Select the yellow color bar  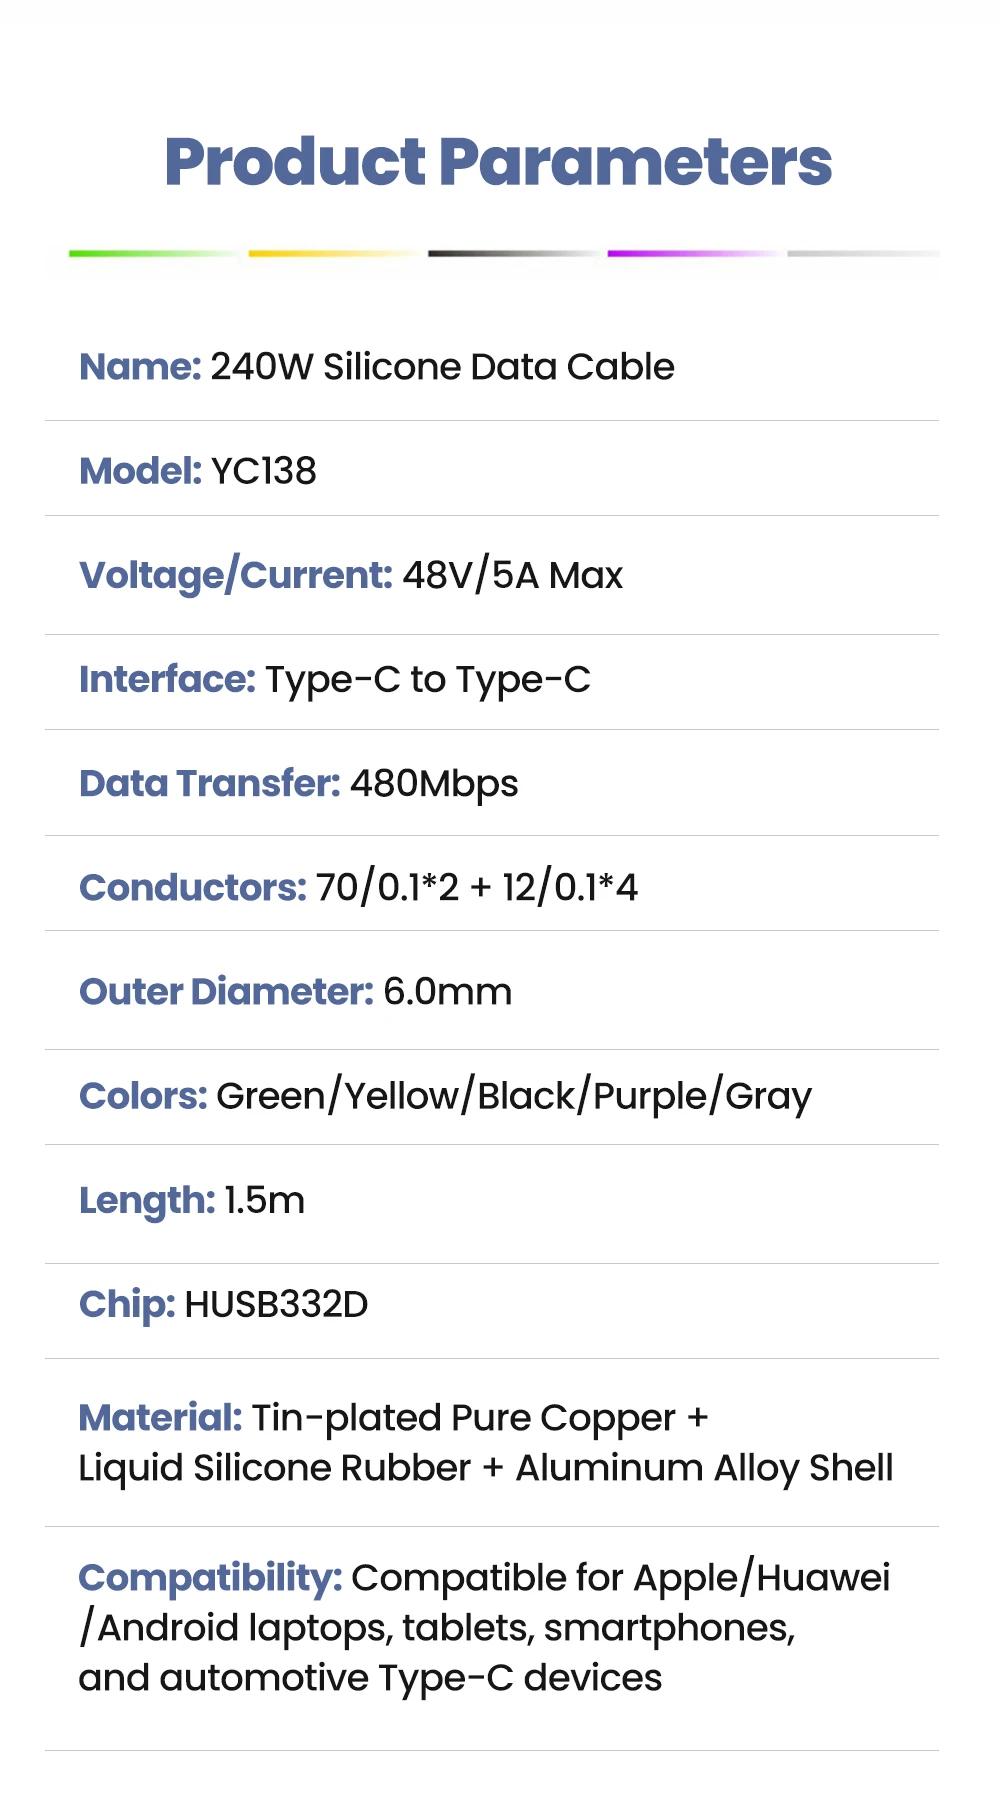pyautogui.click(x=332, y=254)
